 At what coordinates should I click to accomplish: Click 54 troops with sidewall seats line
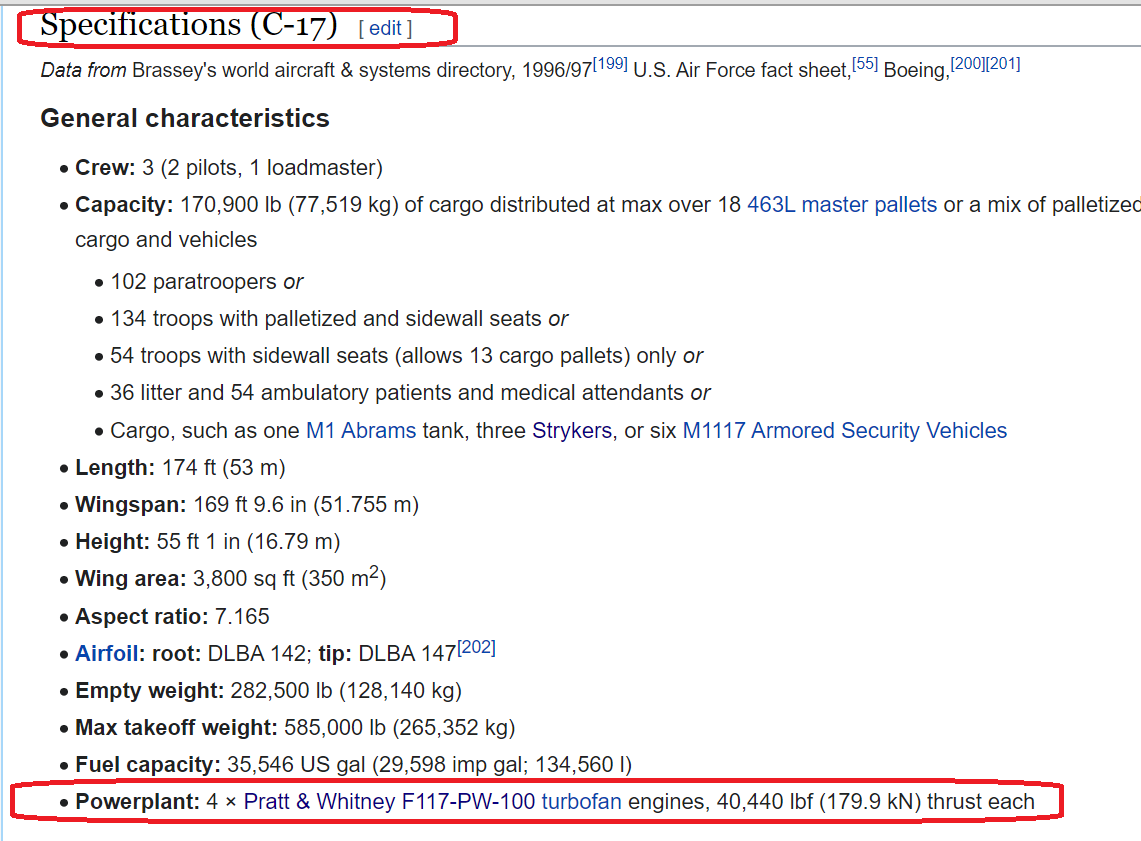(407, 356)
